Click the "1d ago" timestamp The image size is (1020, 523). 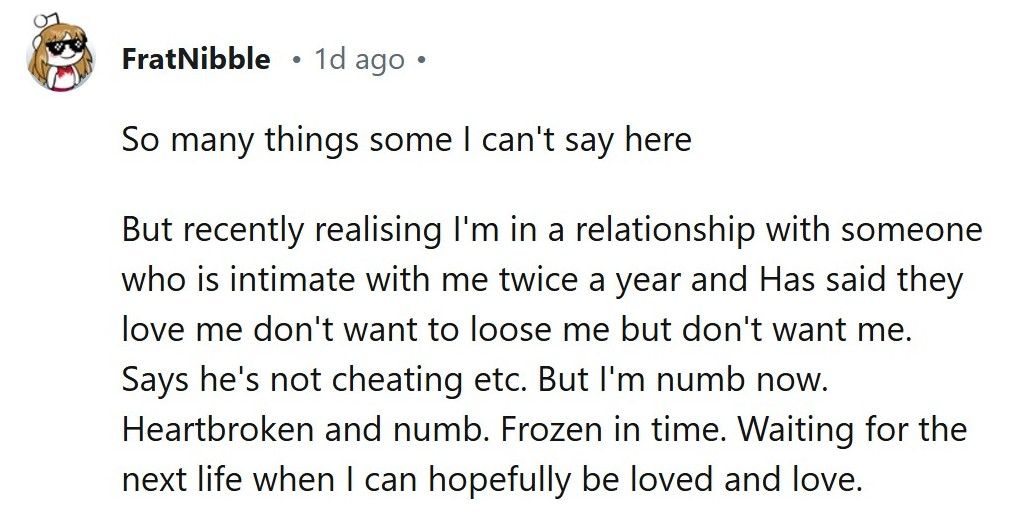(359, 59)
